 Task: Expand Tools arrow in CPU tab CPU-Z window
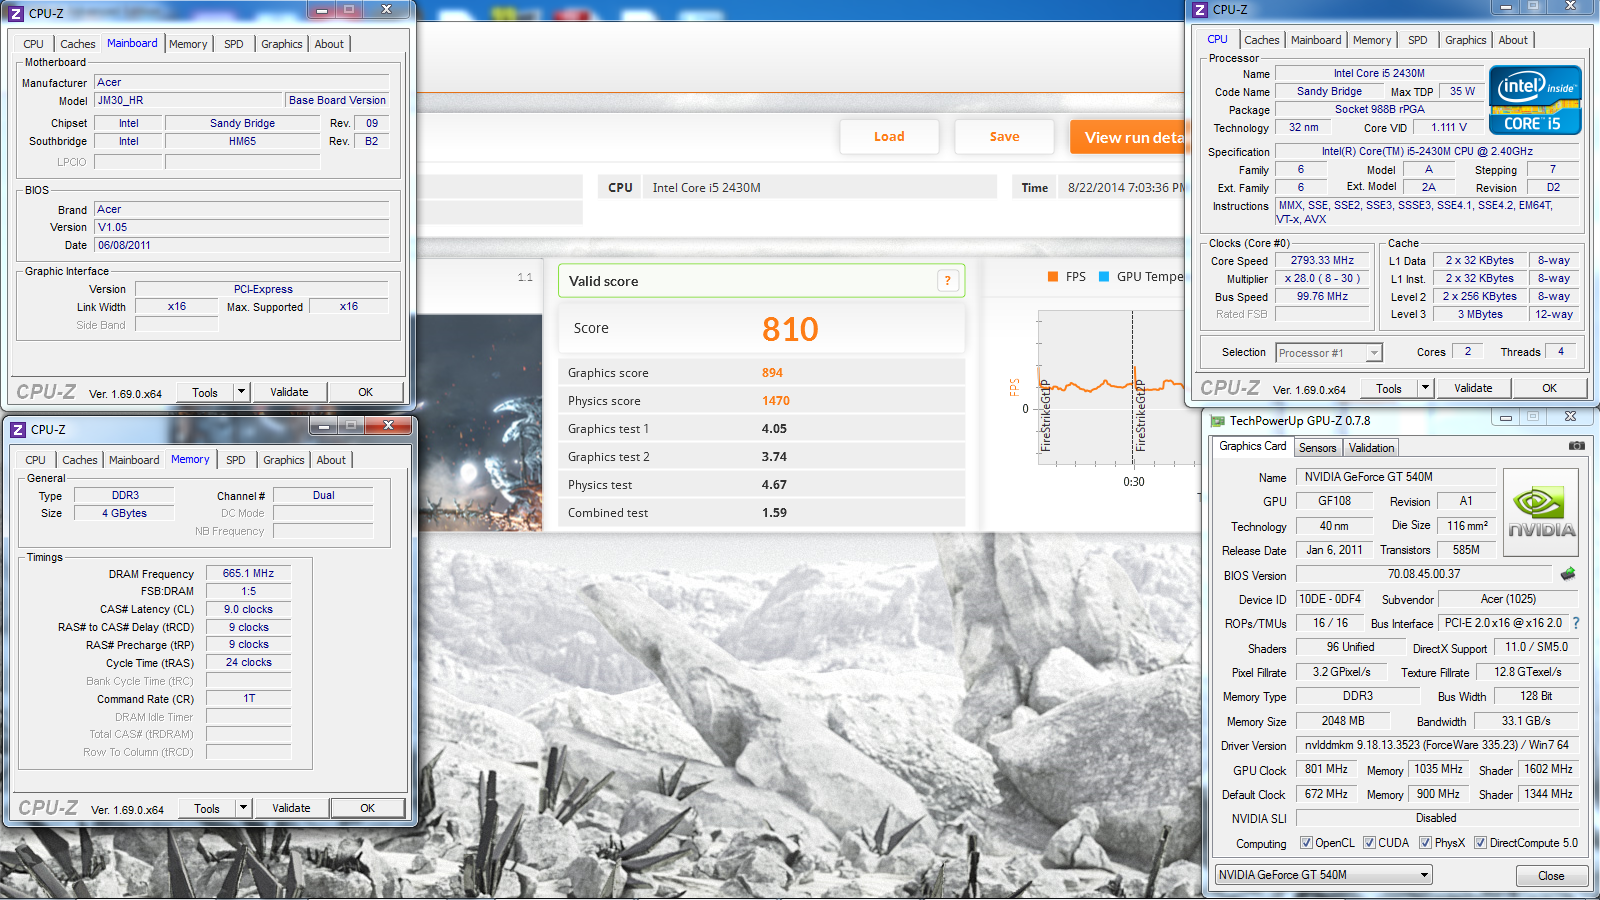pyautogui.click(x=1425, y=388)
